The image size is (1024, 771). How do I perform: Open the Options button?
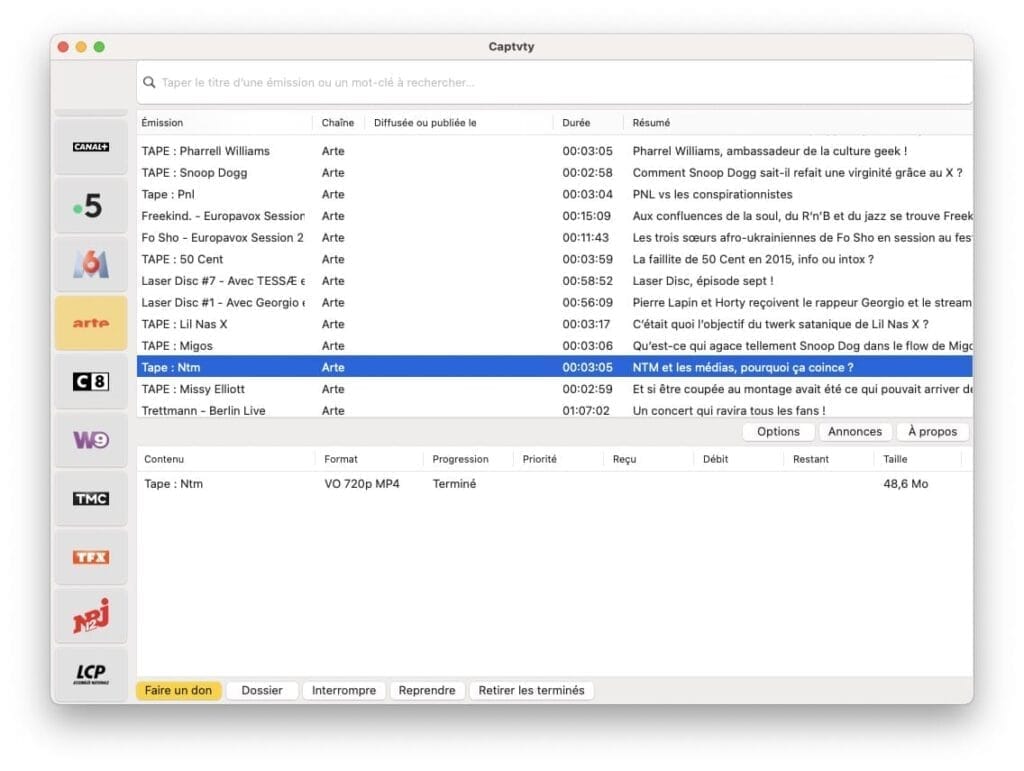[778, 432]
